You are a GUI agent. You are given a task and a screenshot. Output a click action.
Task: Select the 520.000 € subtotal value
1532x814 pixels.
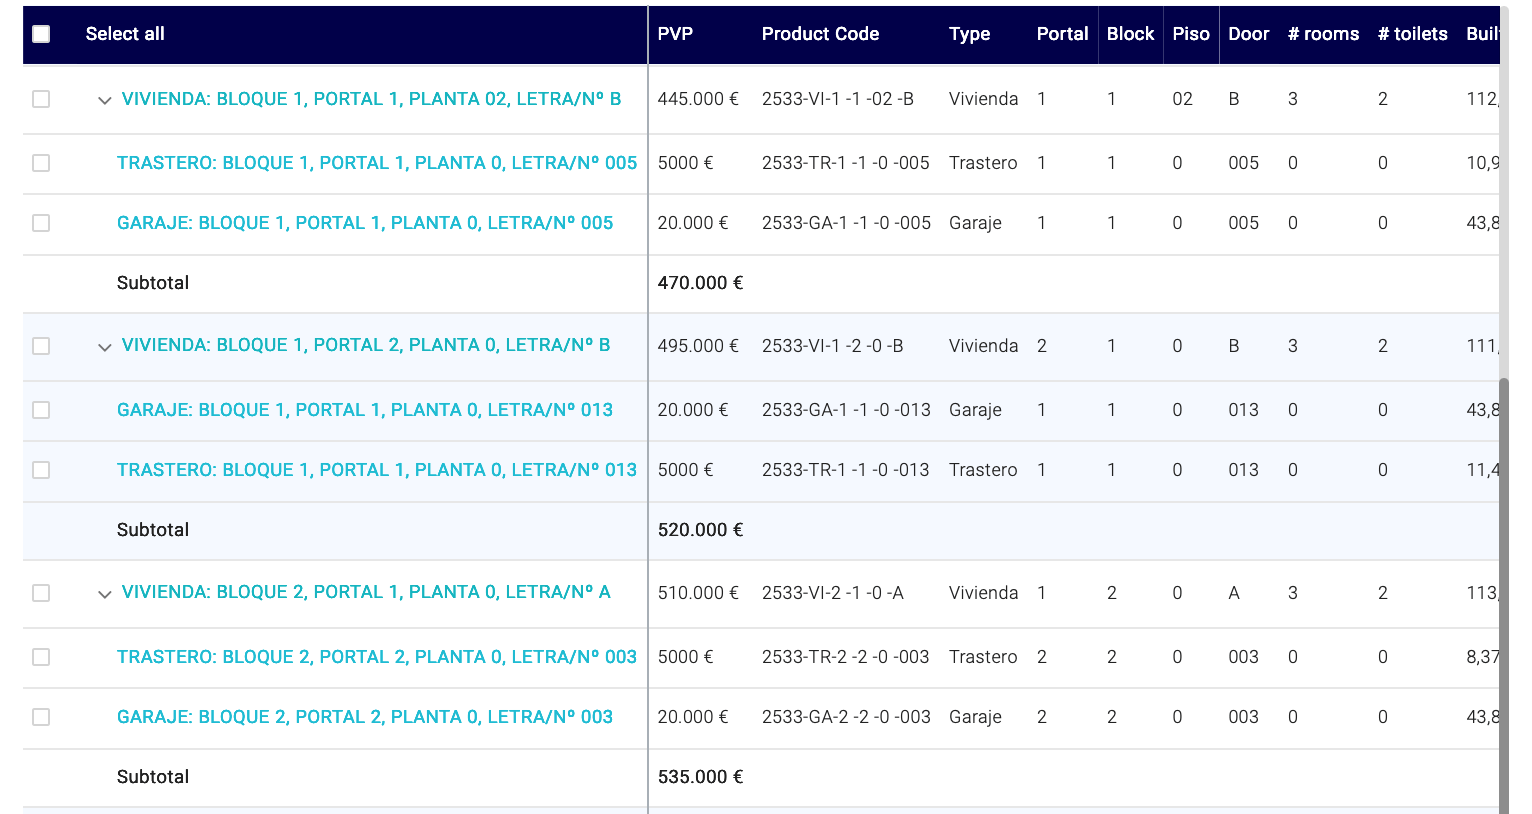tap(700, 530)
